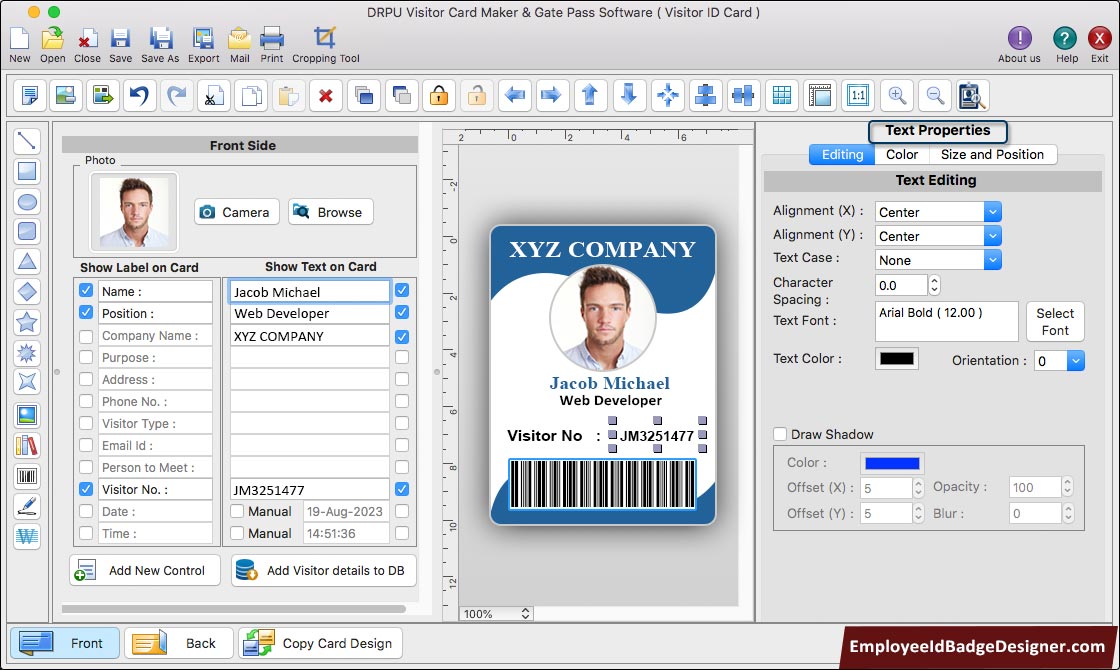
Task: Switch to the Color tab
Action: pyautogui.click(x=901, y=154)
